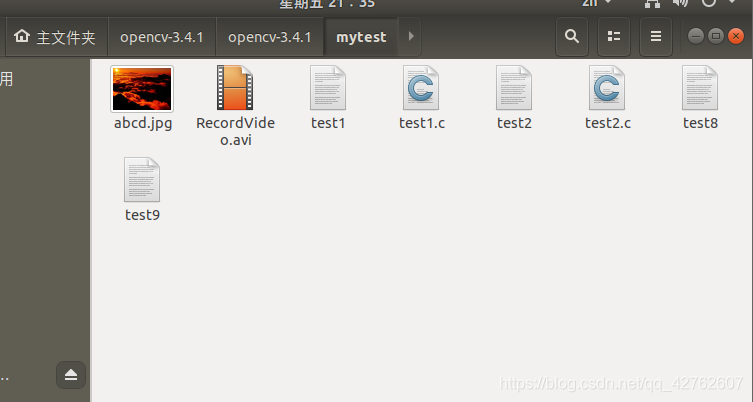Screen dimensions: 753x402
Task: Select the test1.c source file icon
Action: pos(421,87)
